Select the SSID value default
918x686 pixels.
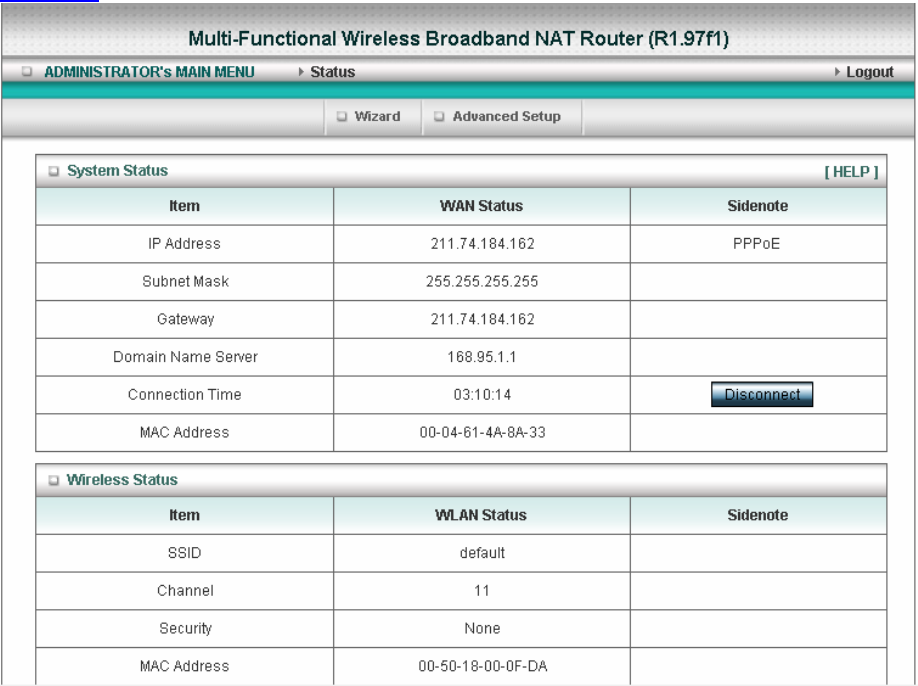[x=482, y=553]
